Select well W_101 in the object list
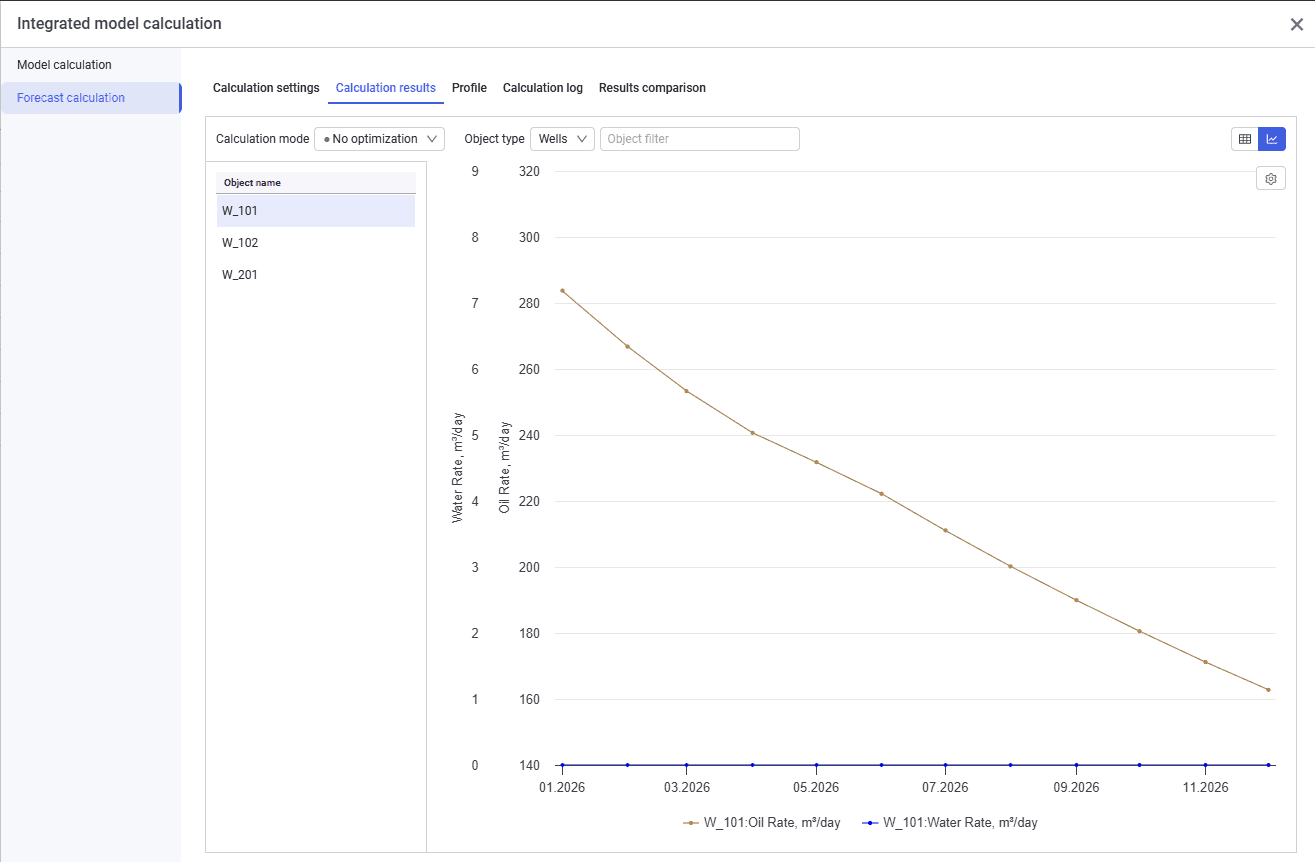This screenshot has width=1315, height=862. (x=316, y=211)
